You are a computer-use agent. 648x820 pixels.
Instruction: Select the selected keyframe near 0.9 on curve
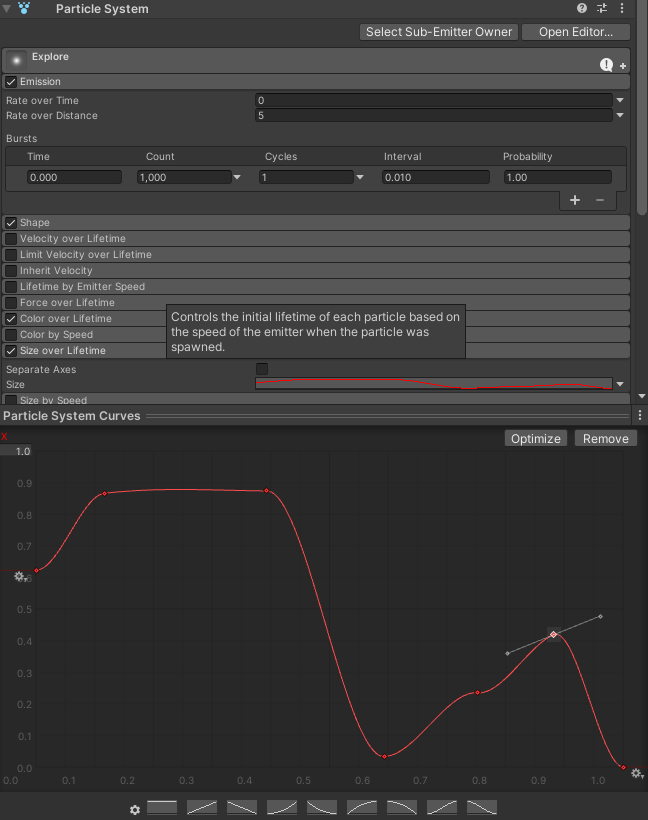coord(553,634)
